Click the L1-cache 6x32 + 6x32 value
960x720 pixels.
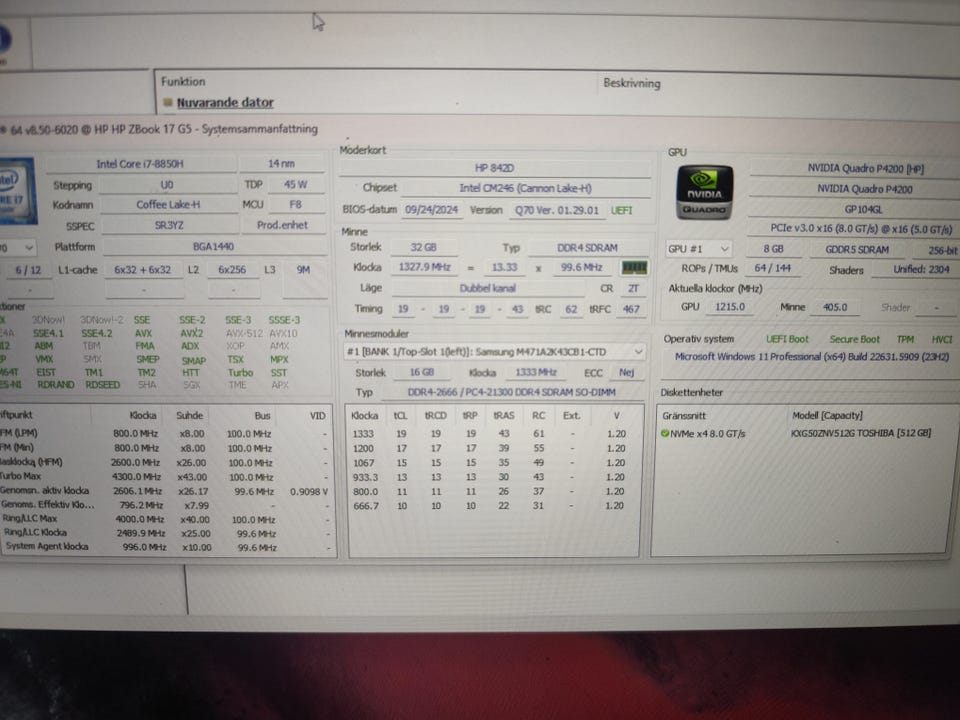[143, 269]
